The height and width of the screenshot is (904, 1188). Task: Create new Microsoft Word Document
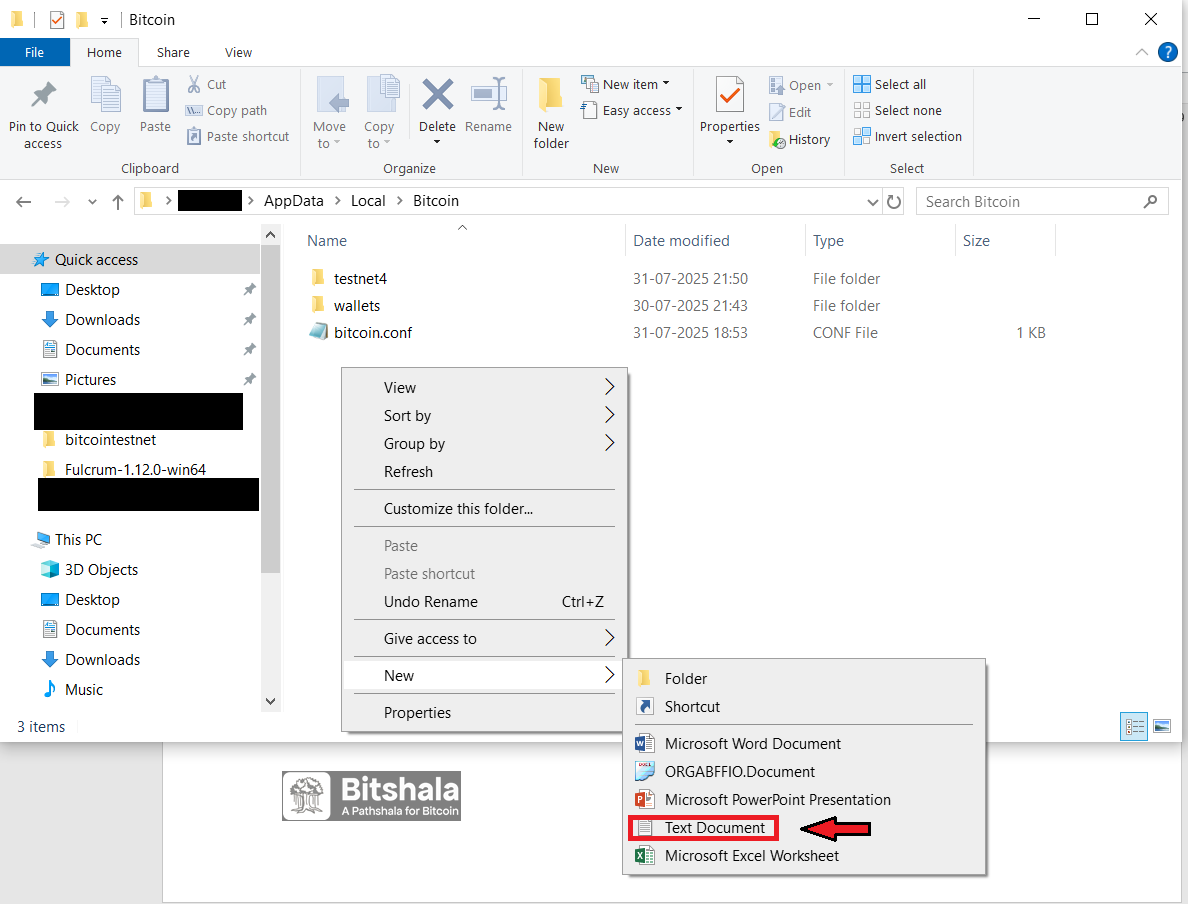pyautogui.click(x=804, y=744)
